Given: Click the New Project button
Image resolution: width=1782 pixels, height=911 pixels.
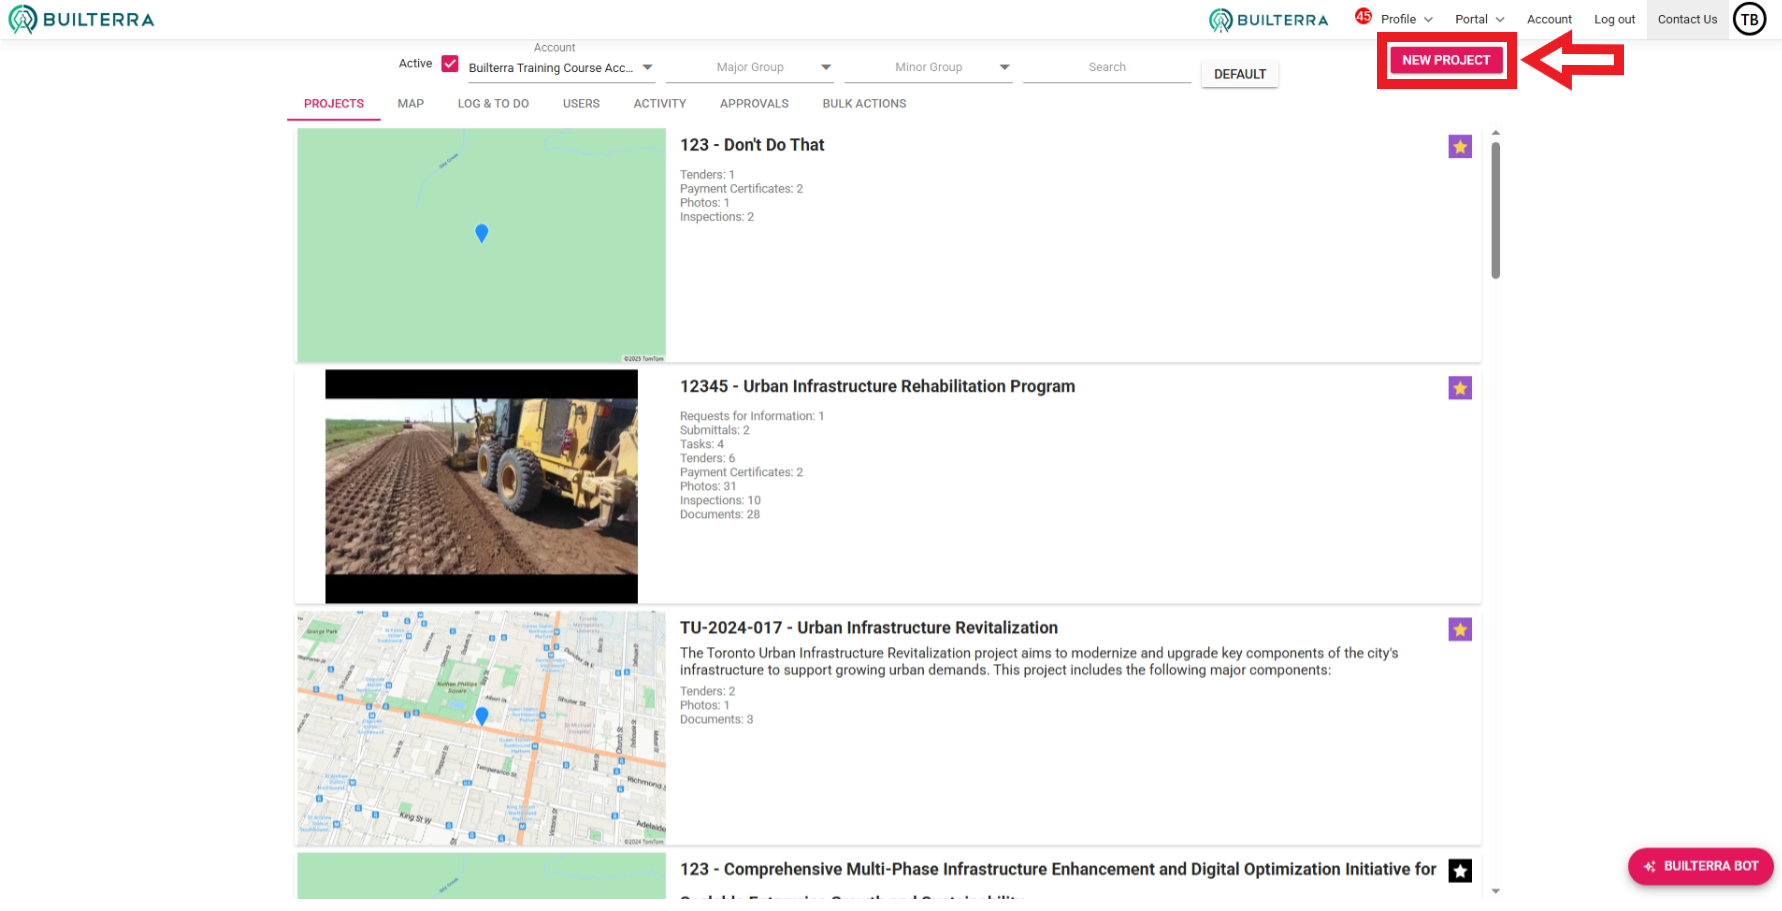Looking at the screenshot, I should (x=1446, y=60).
